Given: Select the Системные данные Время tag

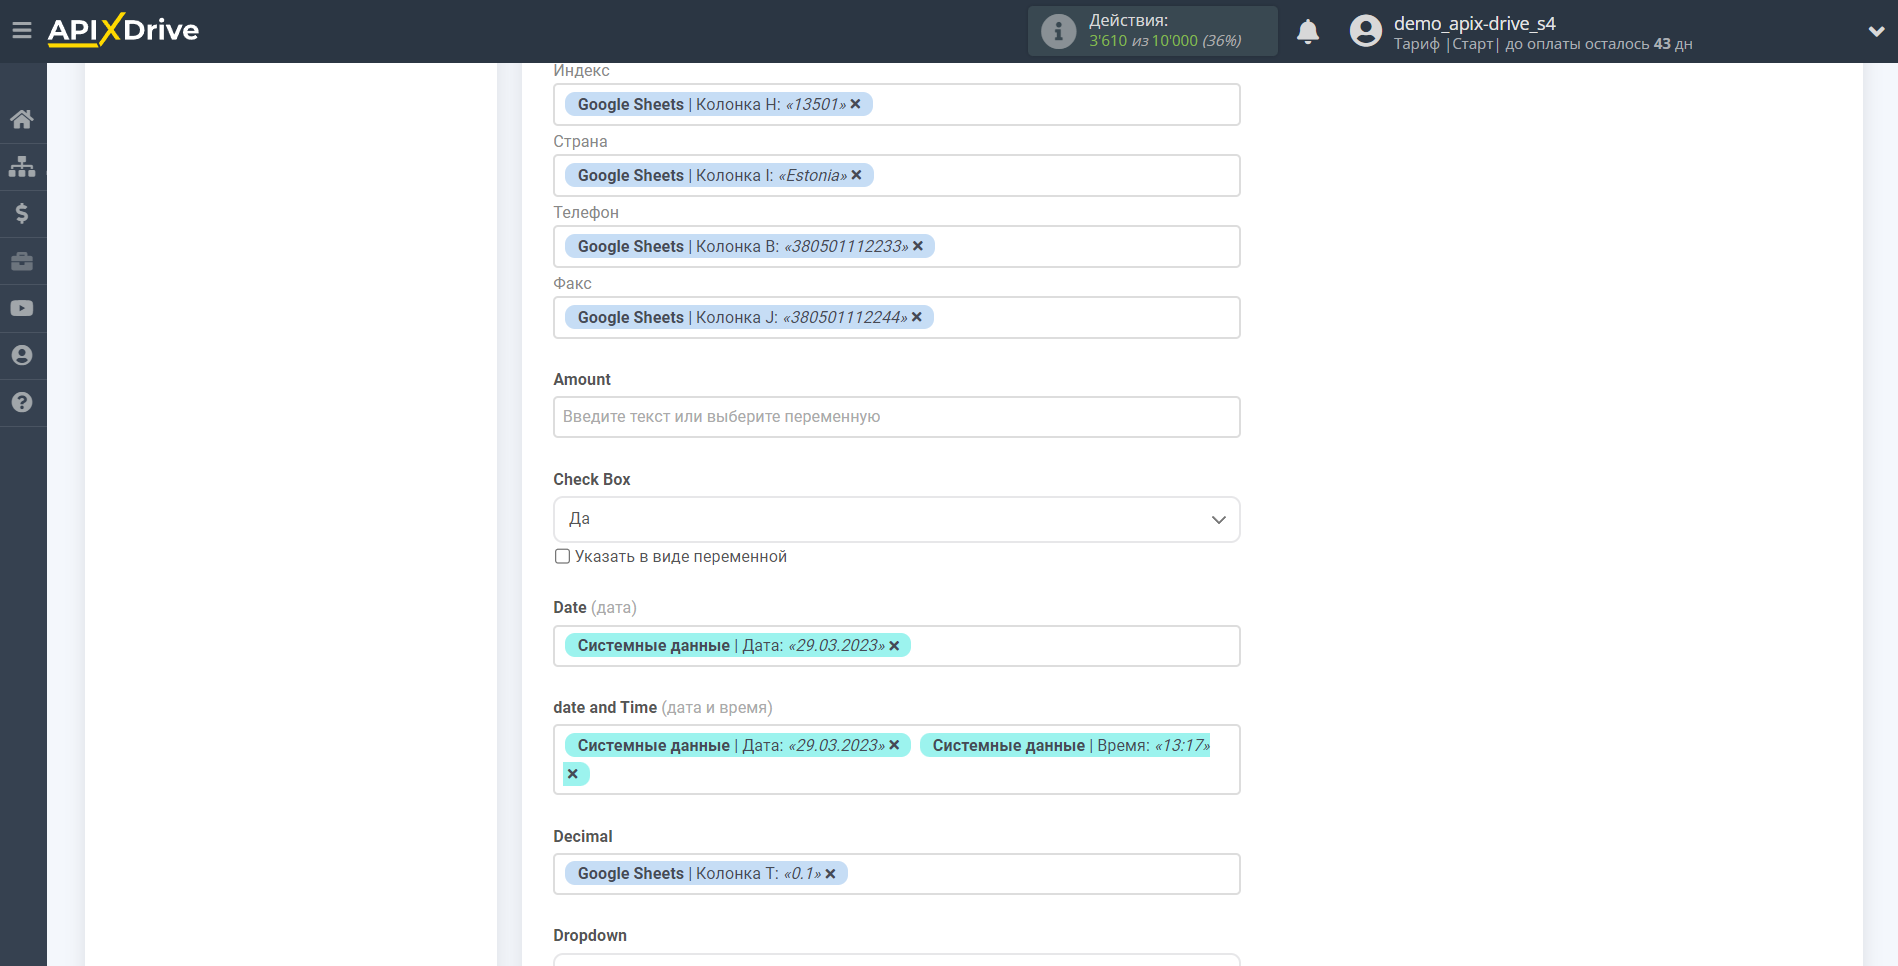Looking at the screenshot, I should [x=1065, y=745].
